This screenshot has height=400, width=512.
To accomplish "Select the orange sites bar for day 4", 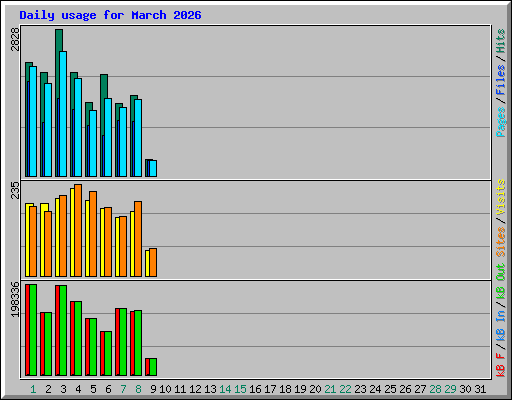I will click(x=78, y=230).
